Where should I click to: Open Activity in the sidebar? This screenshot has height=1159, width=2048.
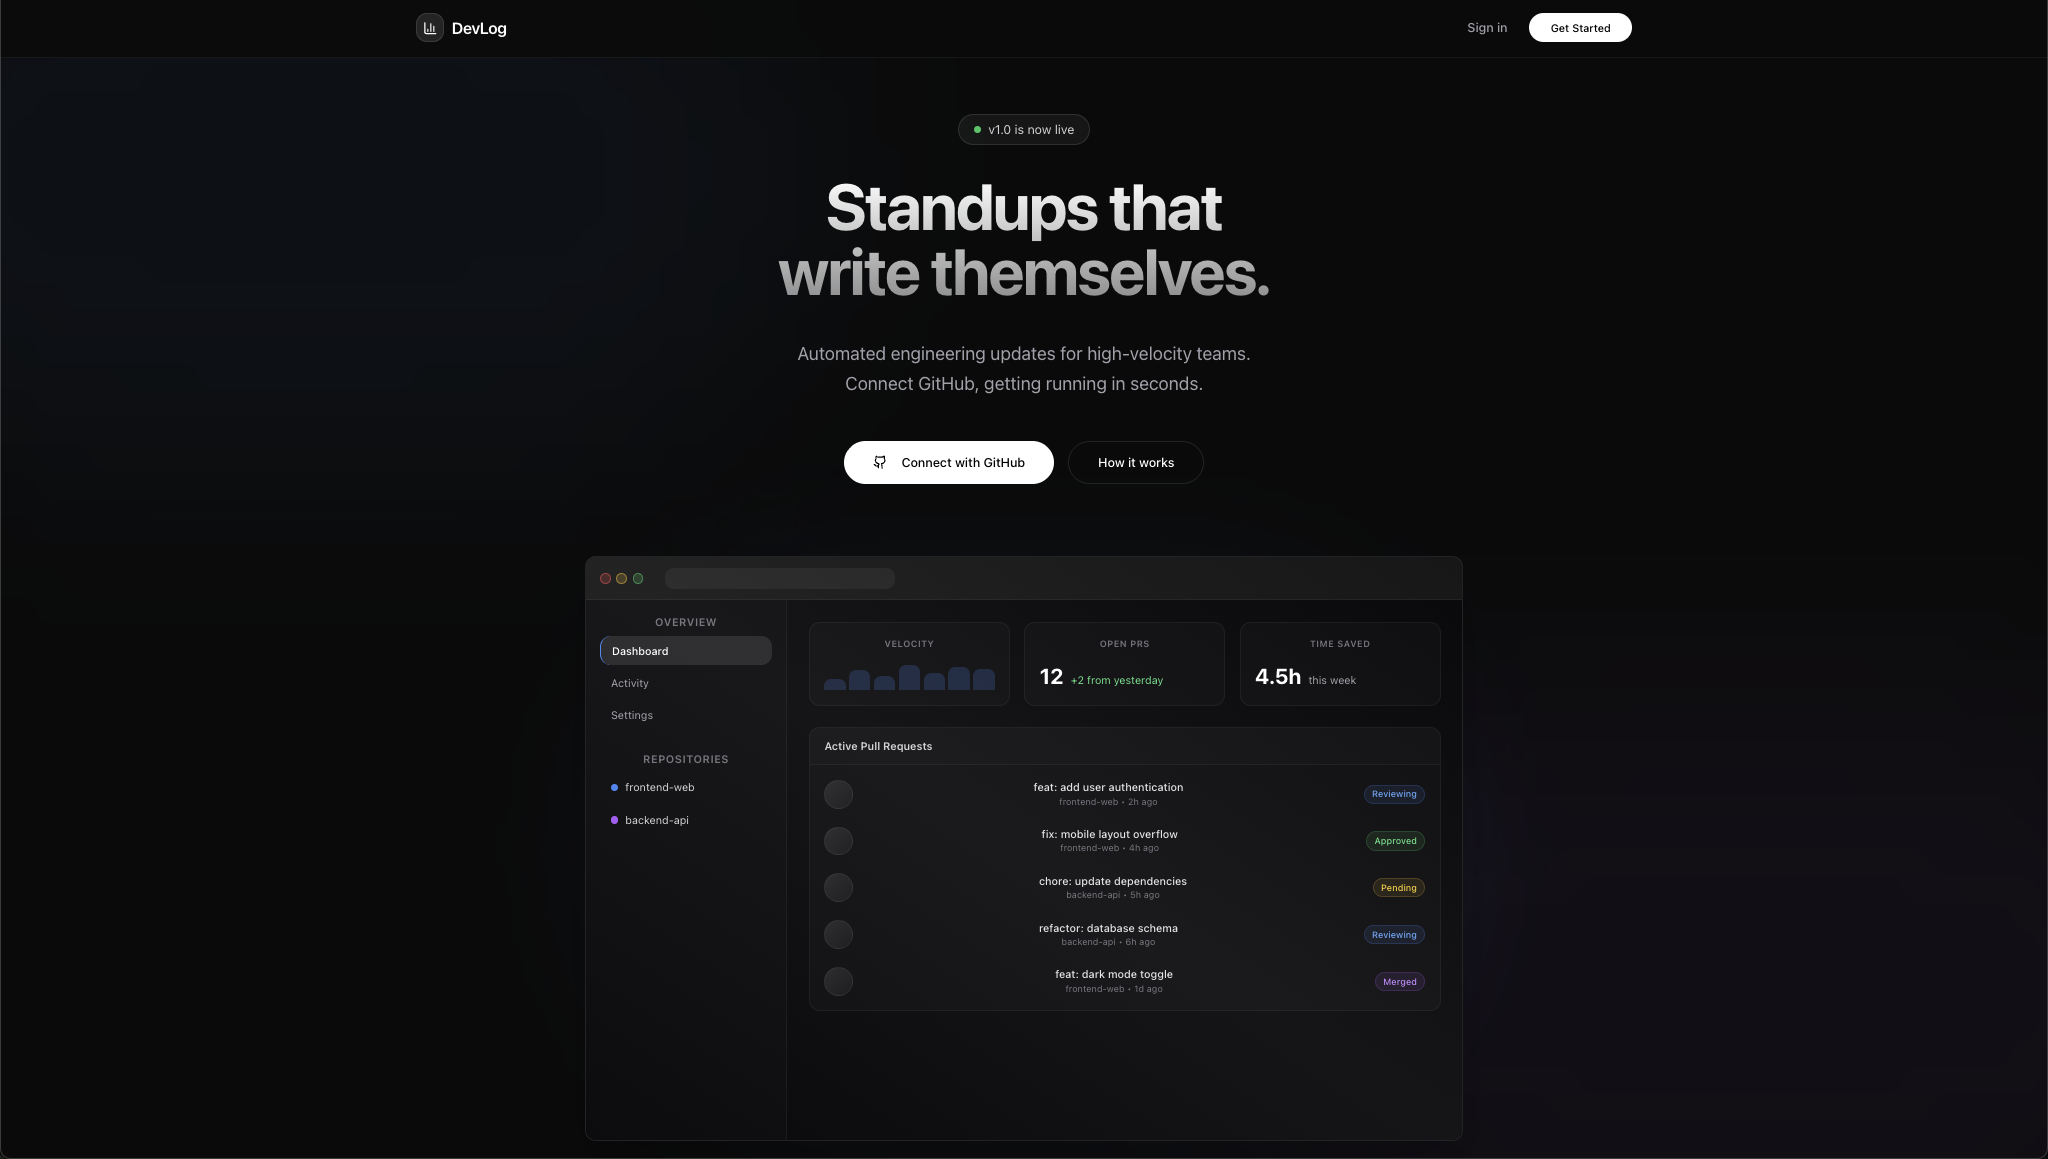click(630, 683)
